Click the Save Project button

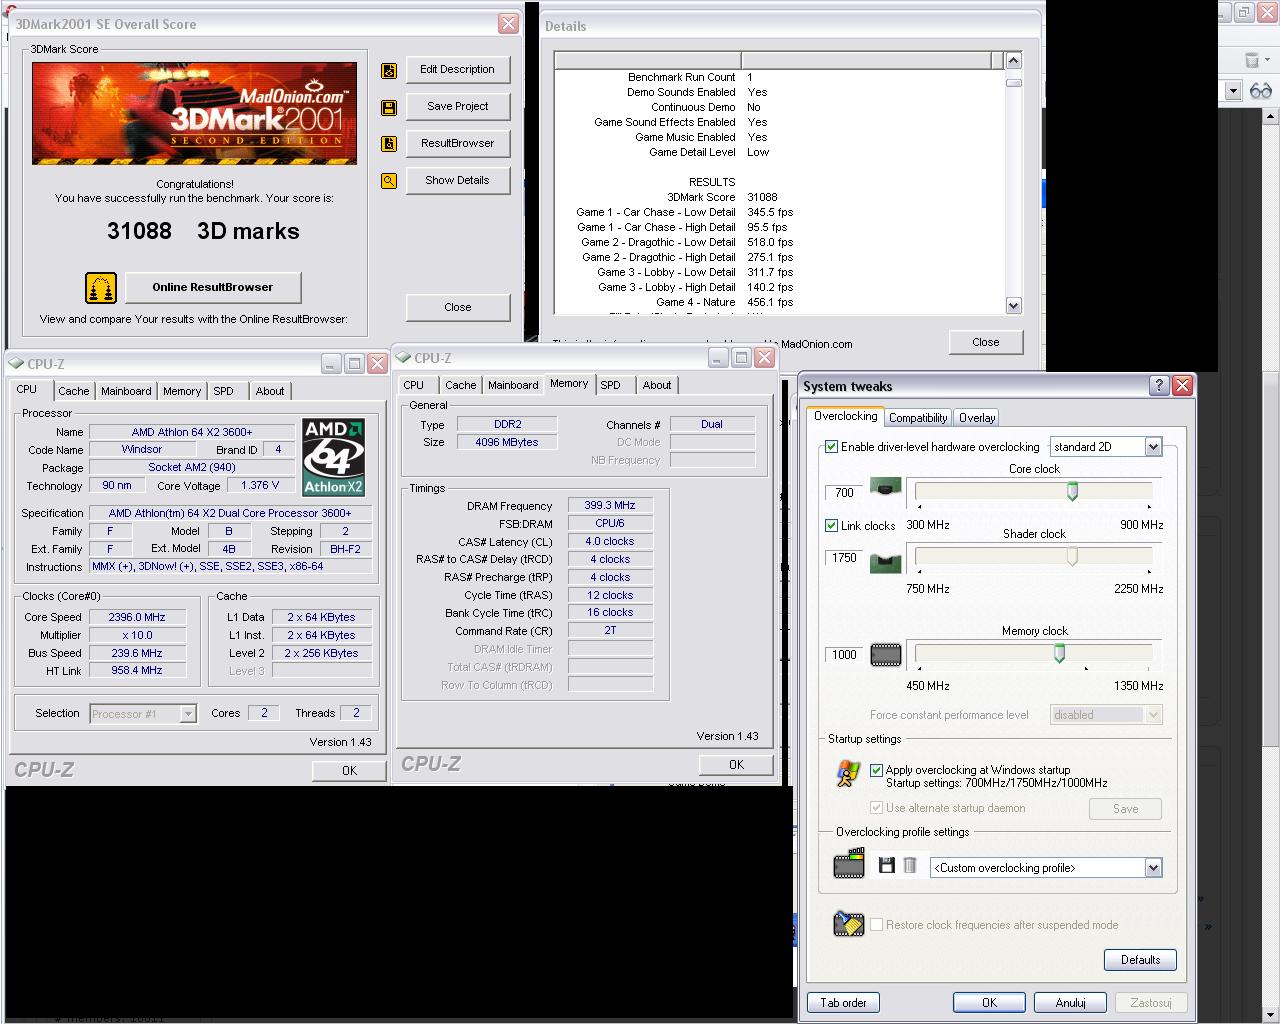(x=457, y=107)
